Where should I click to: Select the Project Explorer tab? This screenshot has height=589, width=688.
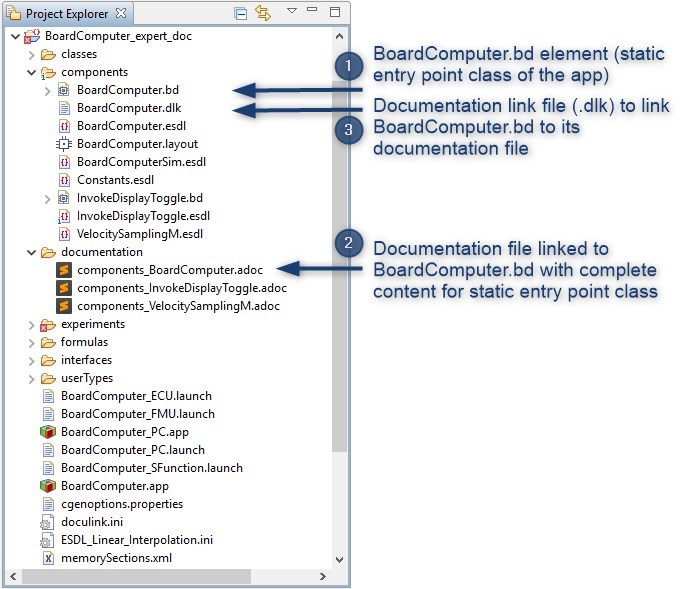pos(66,13)
